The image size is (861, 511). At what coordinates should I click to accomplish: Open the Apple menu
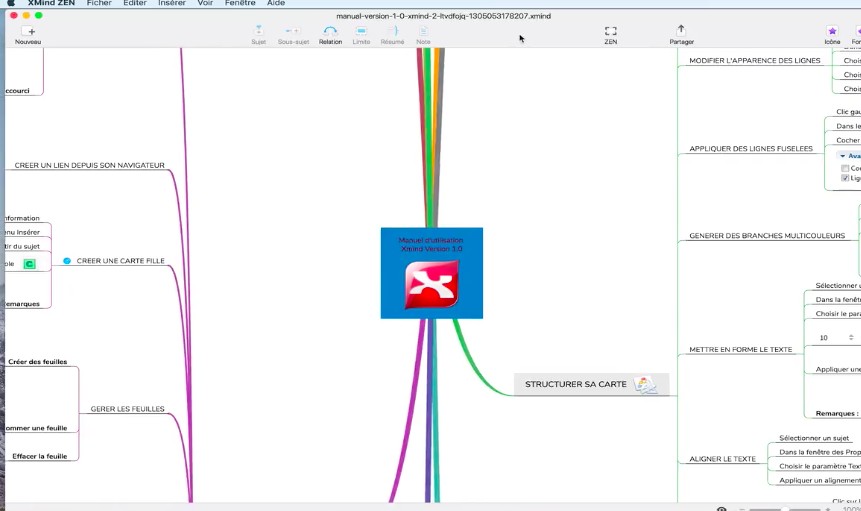[x=10, y=3]
